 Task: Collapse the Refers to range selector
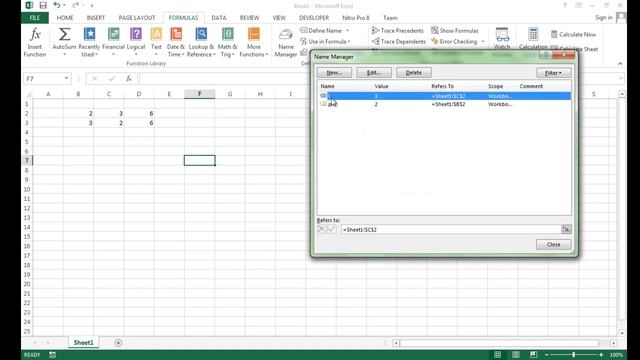coord(566,229)
